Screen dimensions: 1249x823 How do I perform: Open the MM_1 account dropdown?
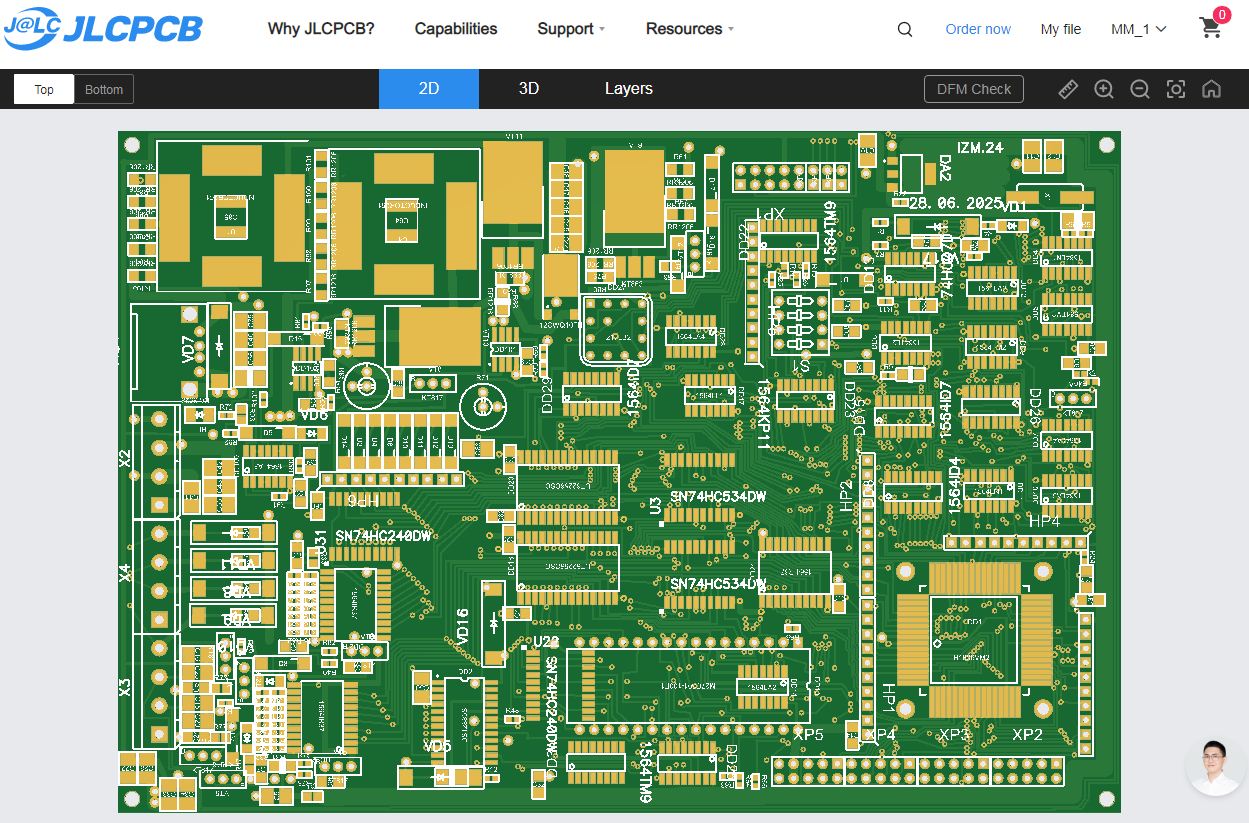click(x=1139, y=29)
